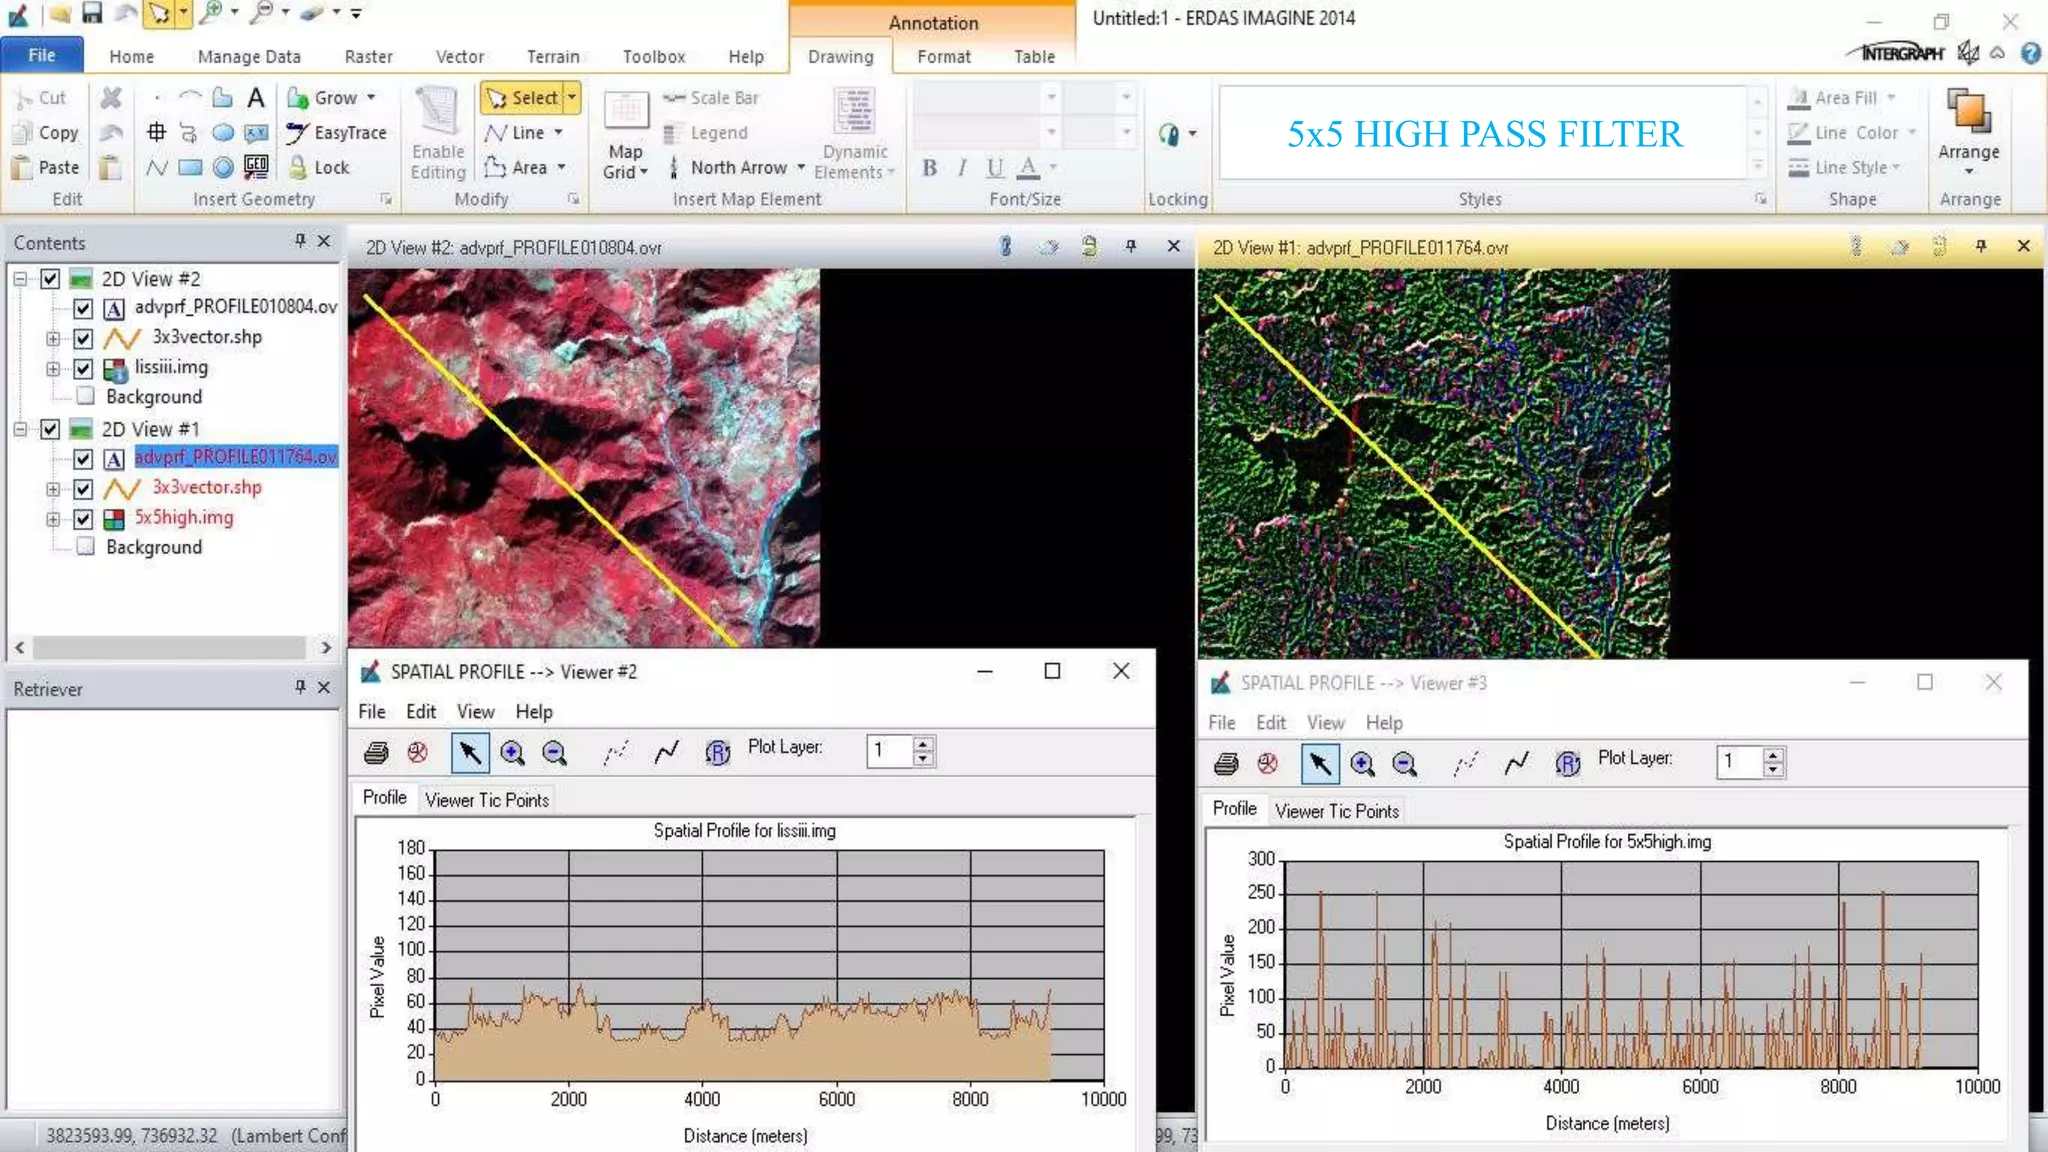Toggle the 2D View #2 checkbox
2048x1152 pixels.
coord(50,279)
